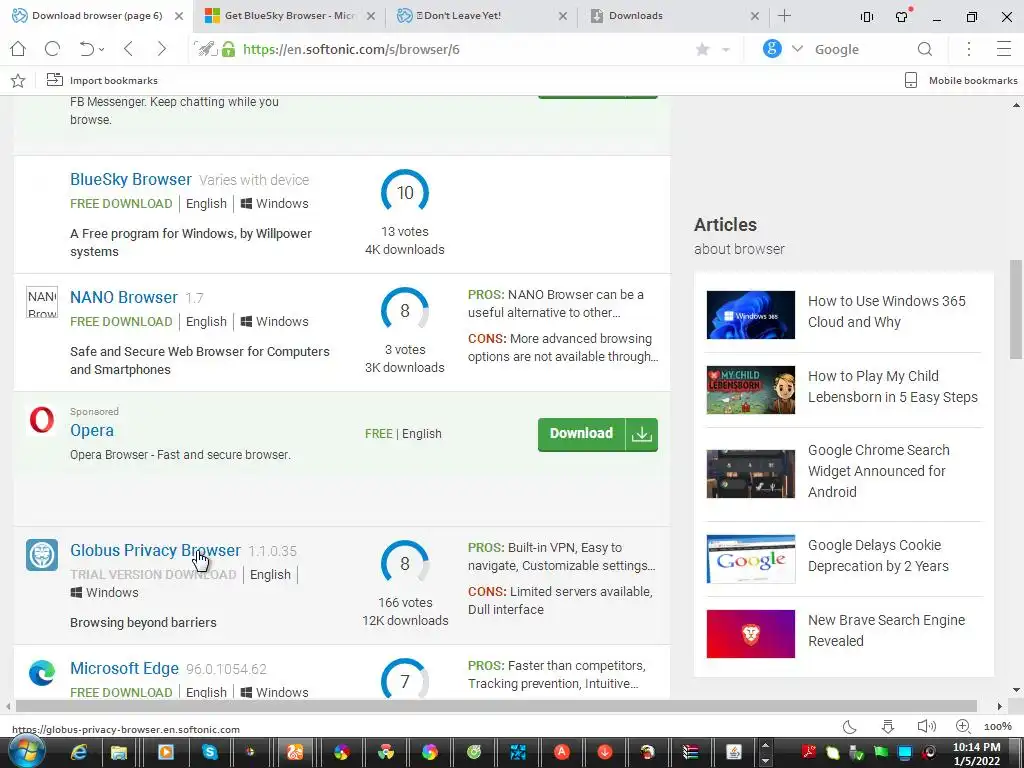This screenshot has width=1024, height=768.
Task: Click the rocket speed mode icon in the address bar
Action: 206,49
